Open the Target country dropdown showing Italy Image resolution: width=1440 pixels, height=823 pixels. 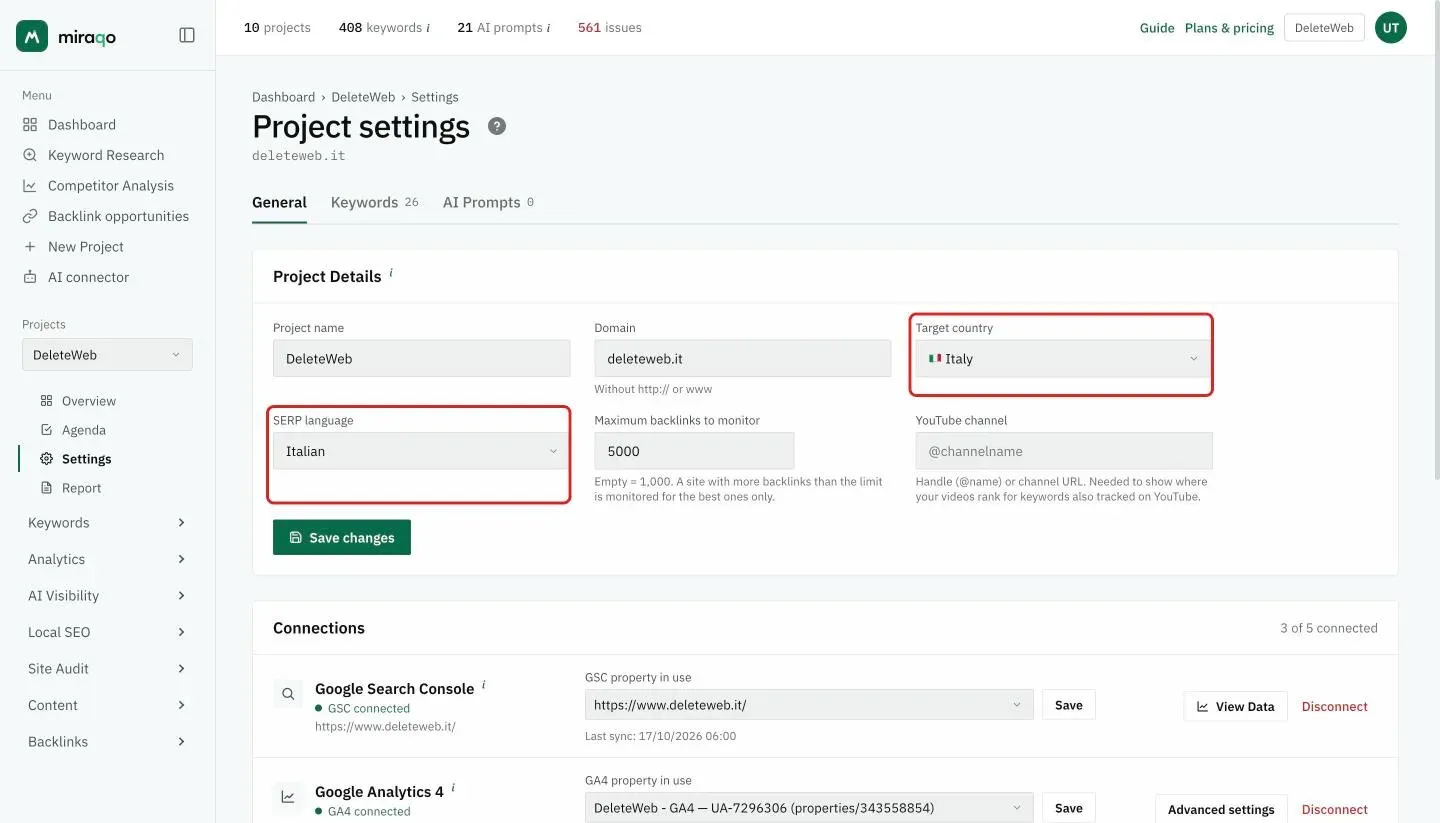pos(1064,359)
